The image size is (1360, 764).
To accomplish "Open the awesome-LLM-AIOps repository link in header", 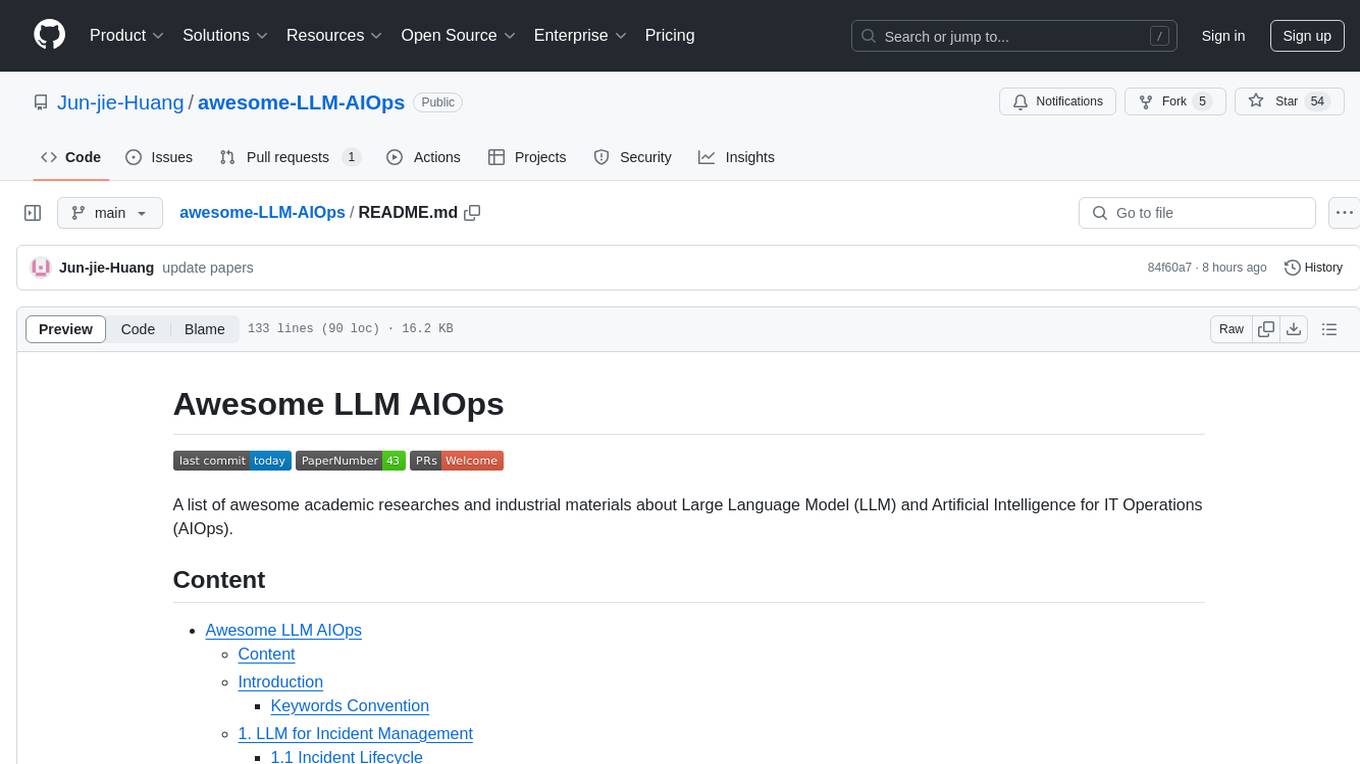I will [301, 102].
